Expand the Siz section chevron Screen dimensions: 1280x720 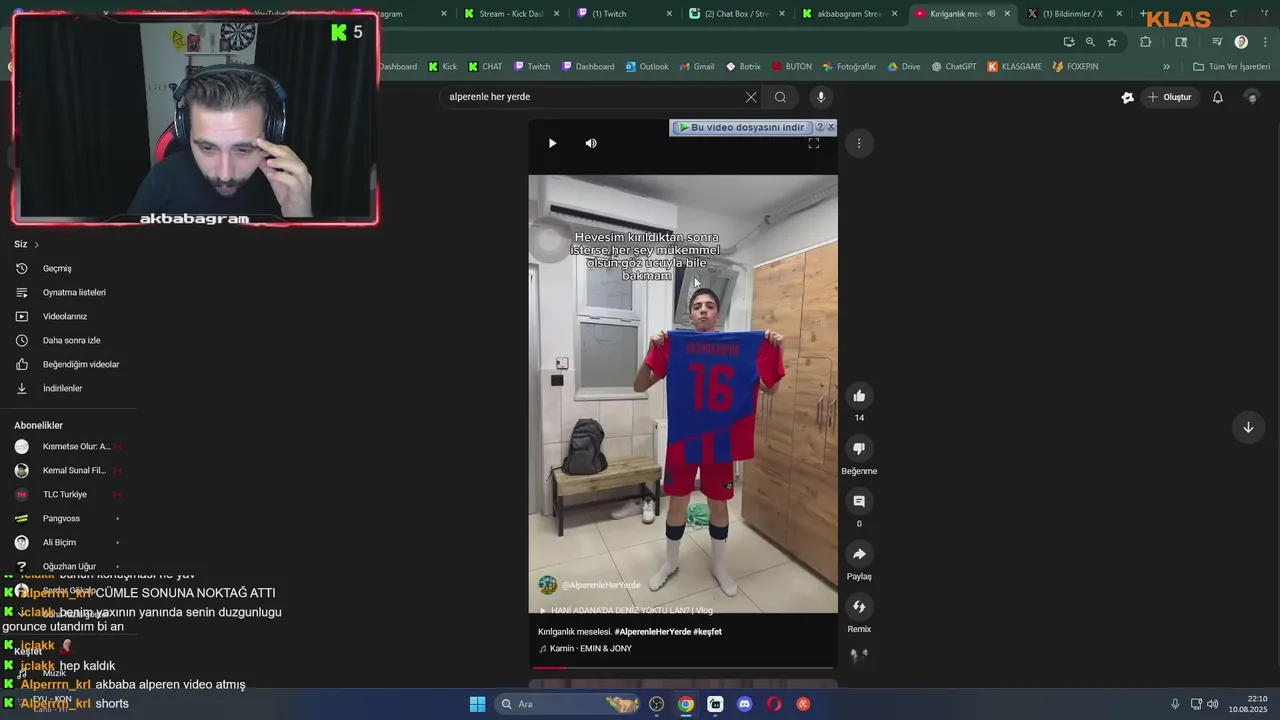click(x=37, y=245)
